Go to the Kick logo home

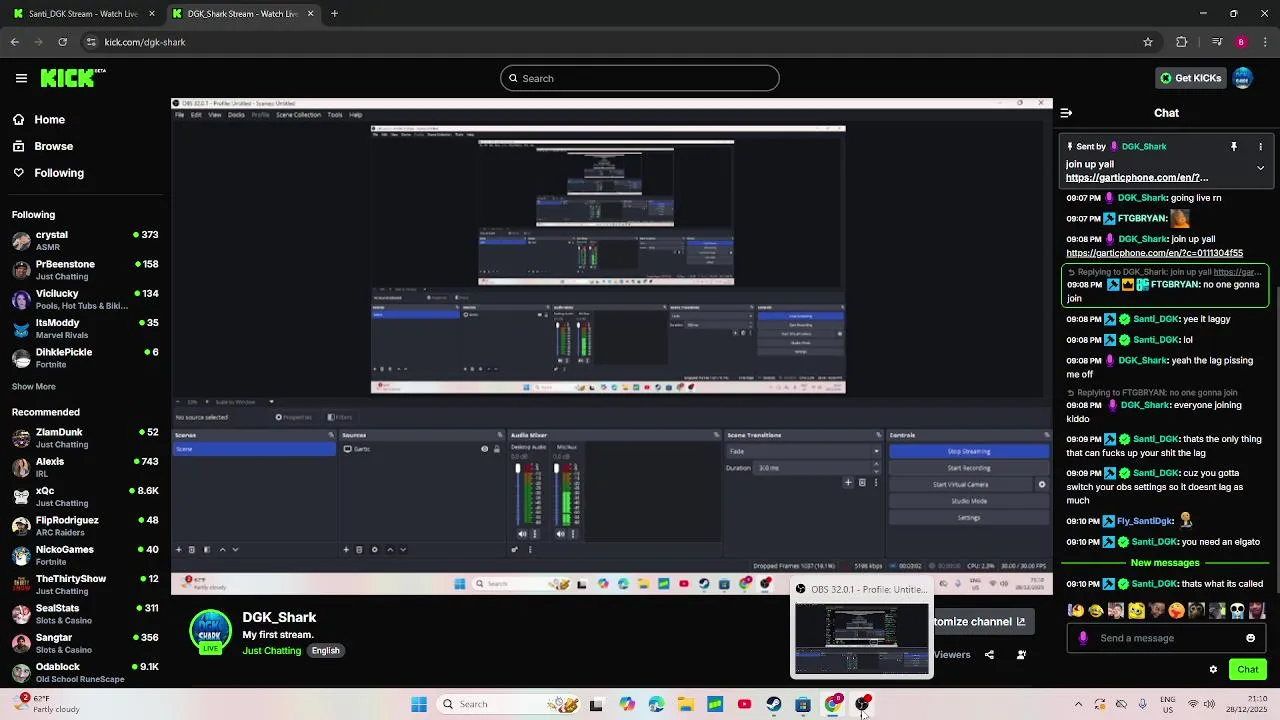[x=73, y=78]
